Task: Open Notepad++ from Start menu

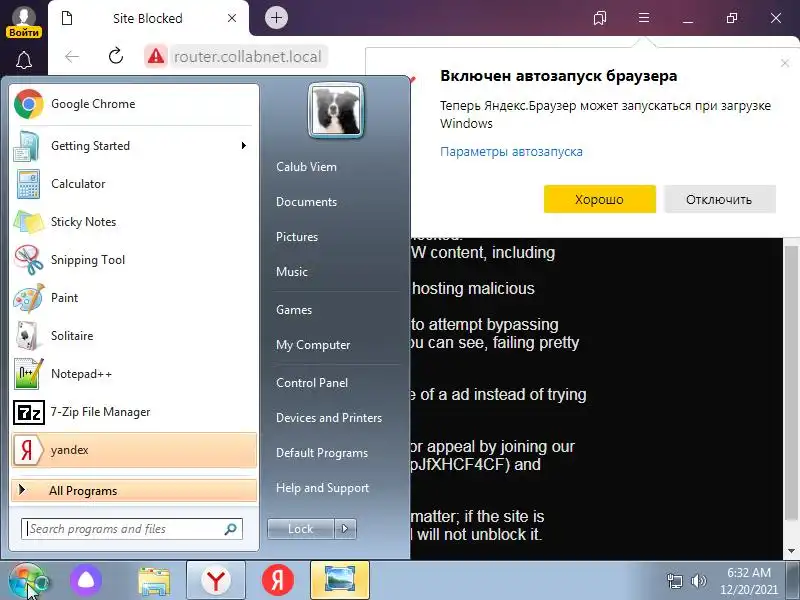Action: [x=134, y=374]
